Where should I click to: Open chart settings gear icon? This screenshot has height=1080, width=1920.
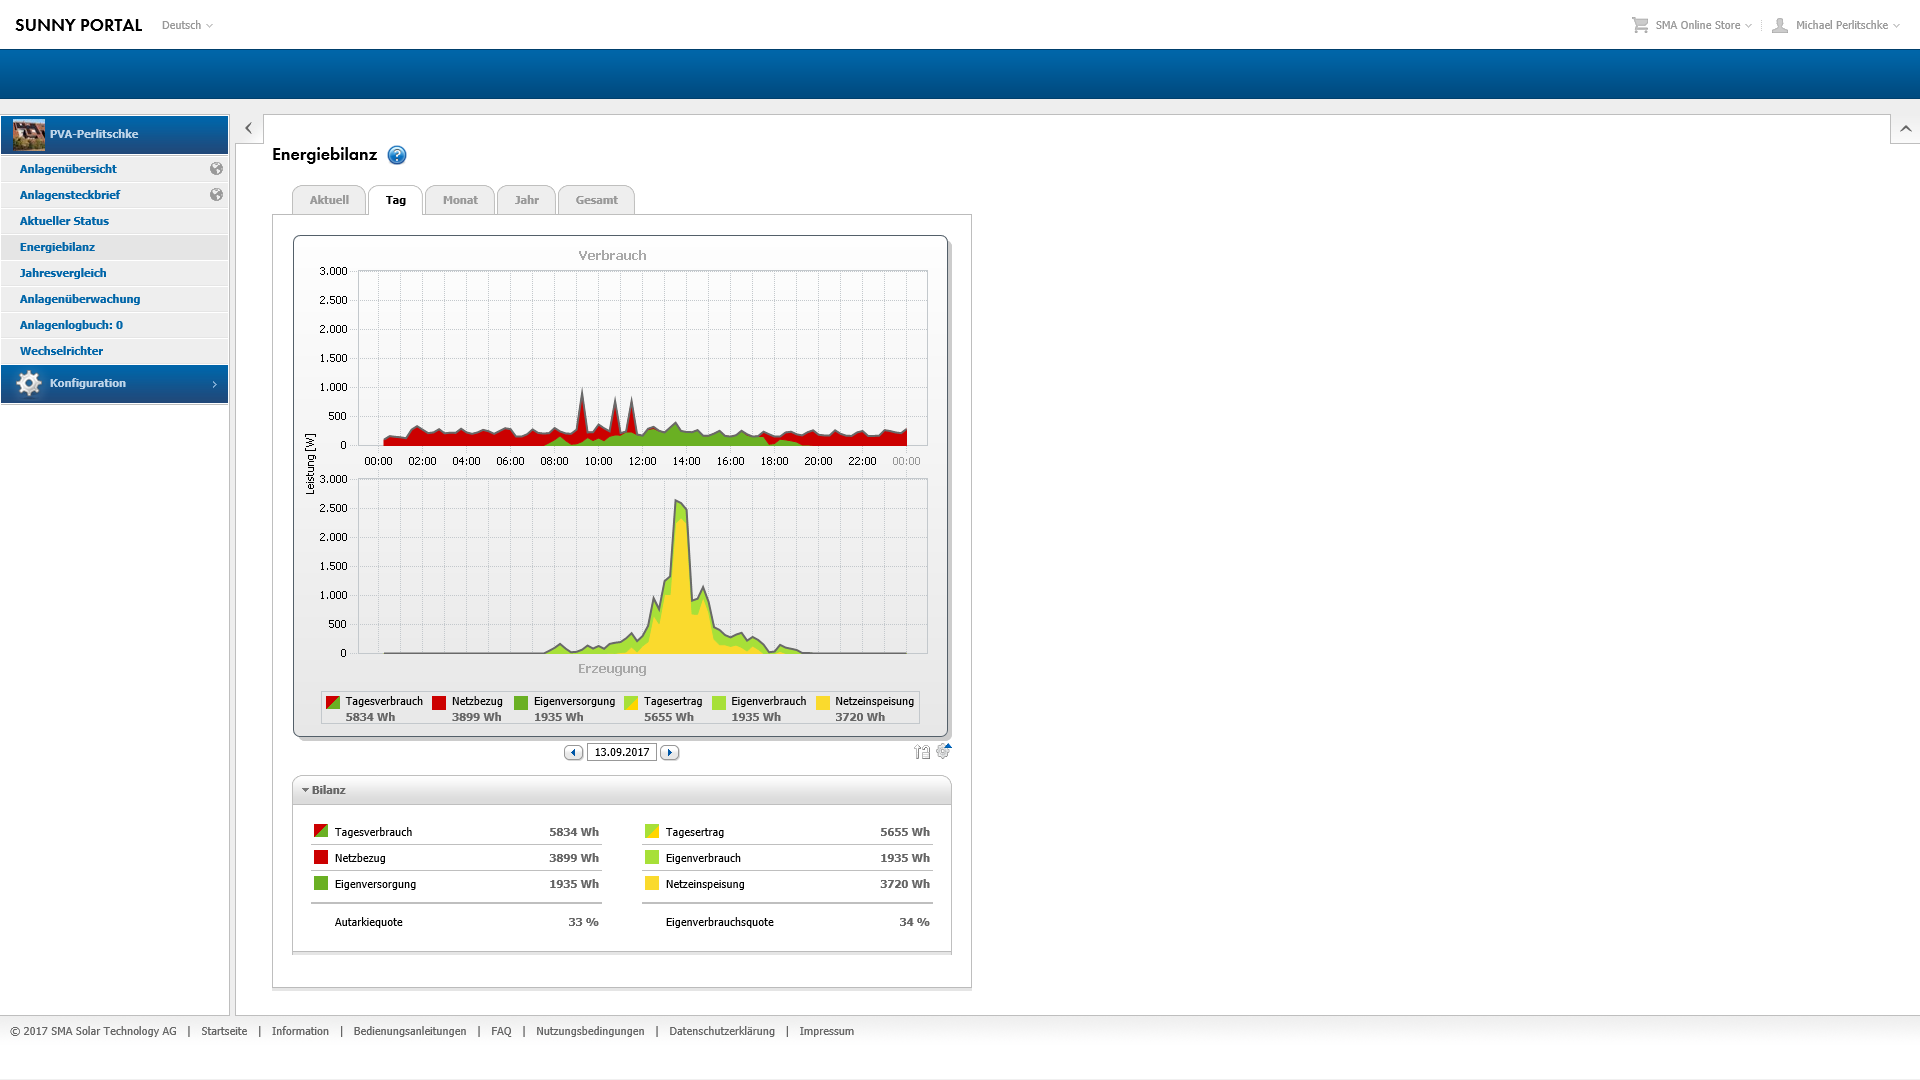pyautogui.click(x=943, y=751)
